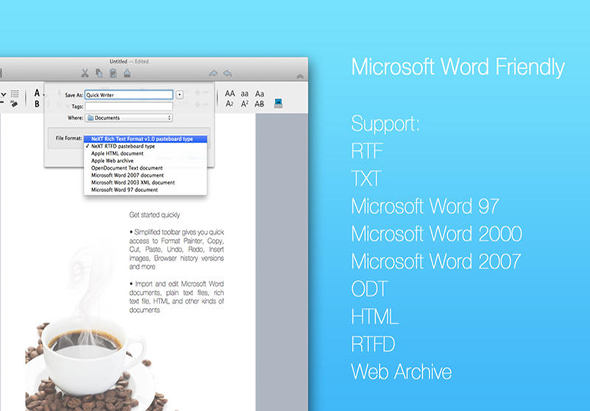Select NeXT Rich Text Format v1.0 pasteboard type

(145, 139)
